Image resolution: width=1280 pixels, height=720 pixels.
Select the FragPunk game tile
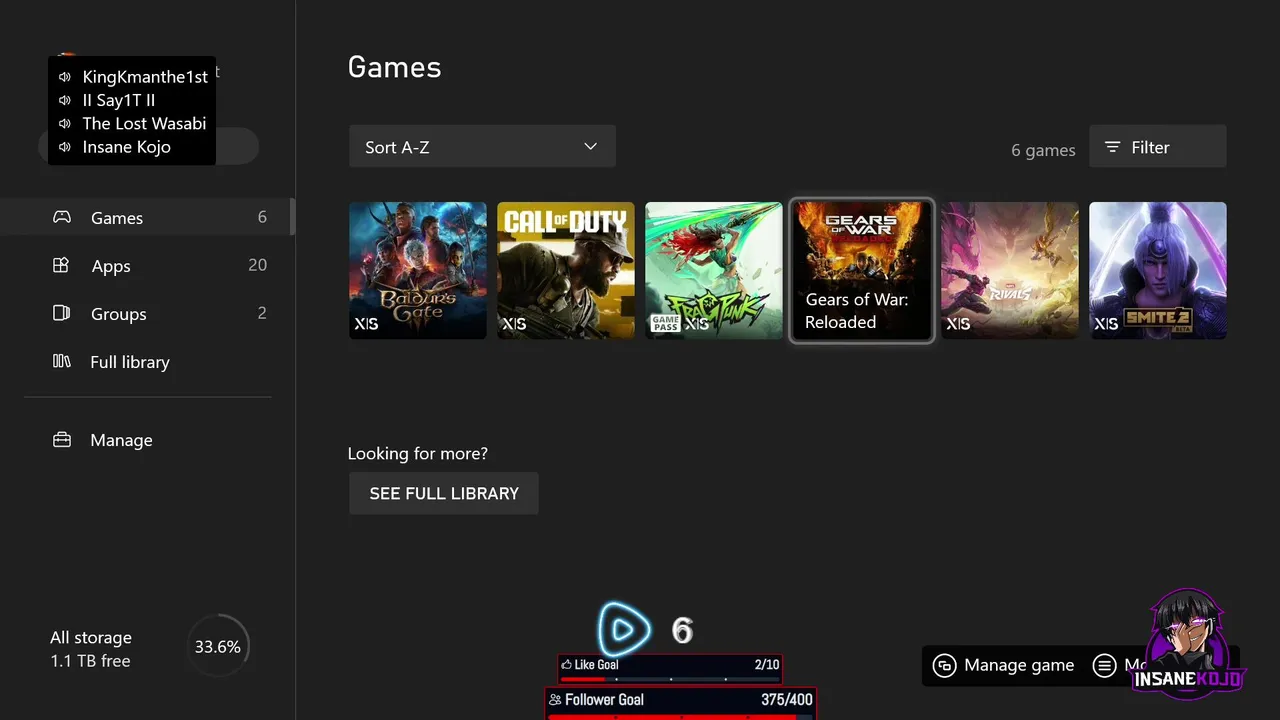tap(714, 270)
